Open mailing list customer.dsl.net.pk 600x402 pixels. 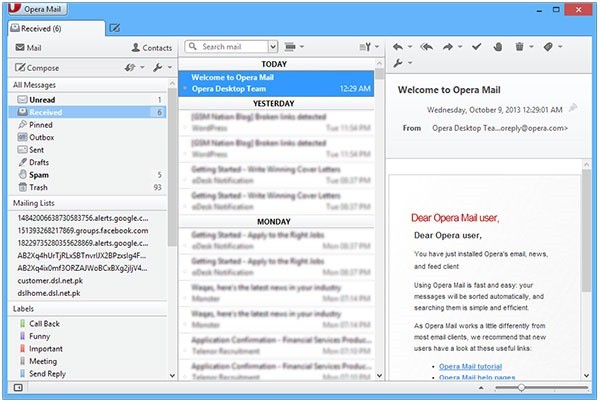(50, 281)
